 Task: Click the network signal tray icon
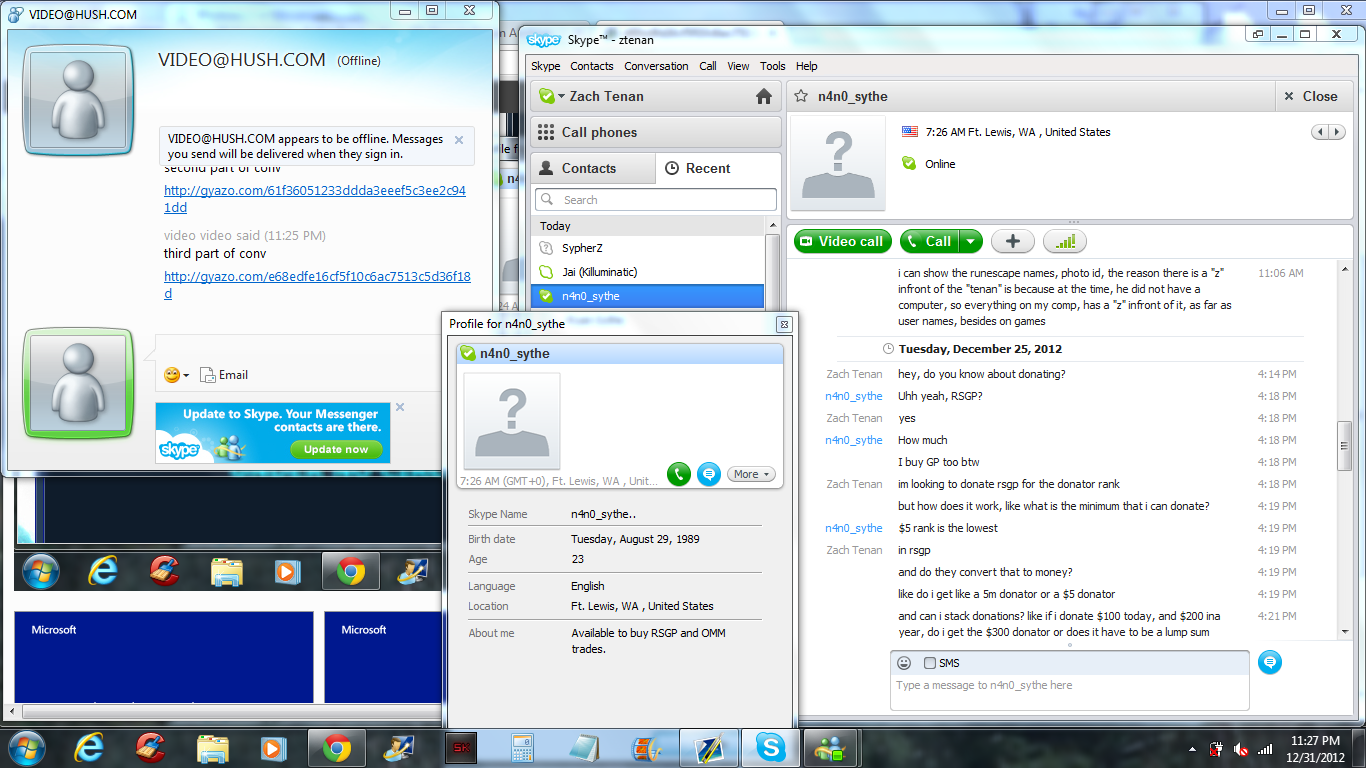click(x=1265, y=748)
